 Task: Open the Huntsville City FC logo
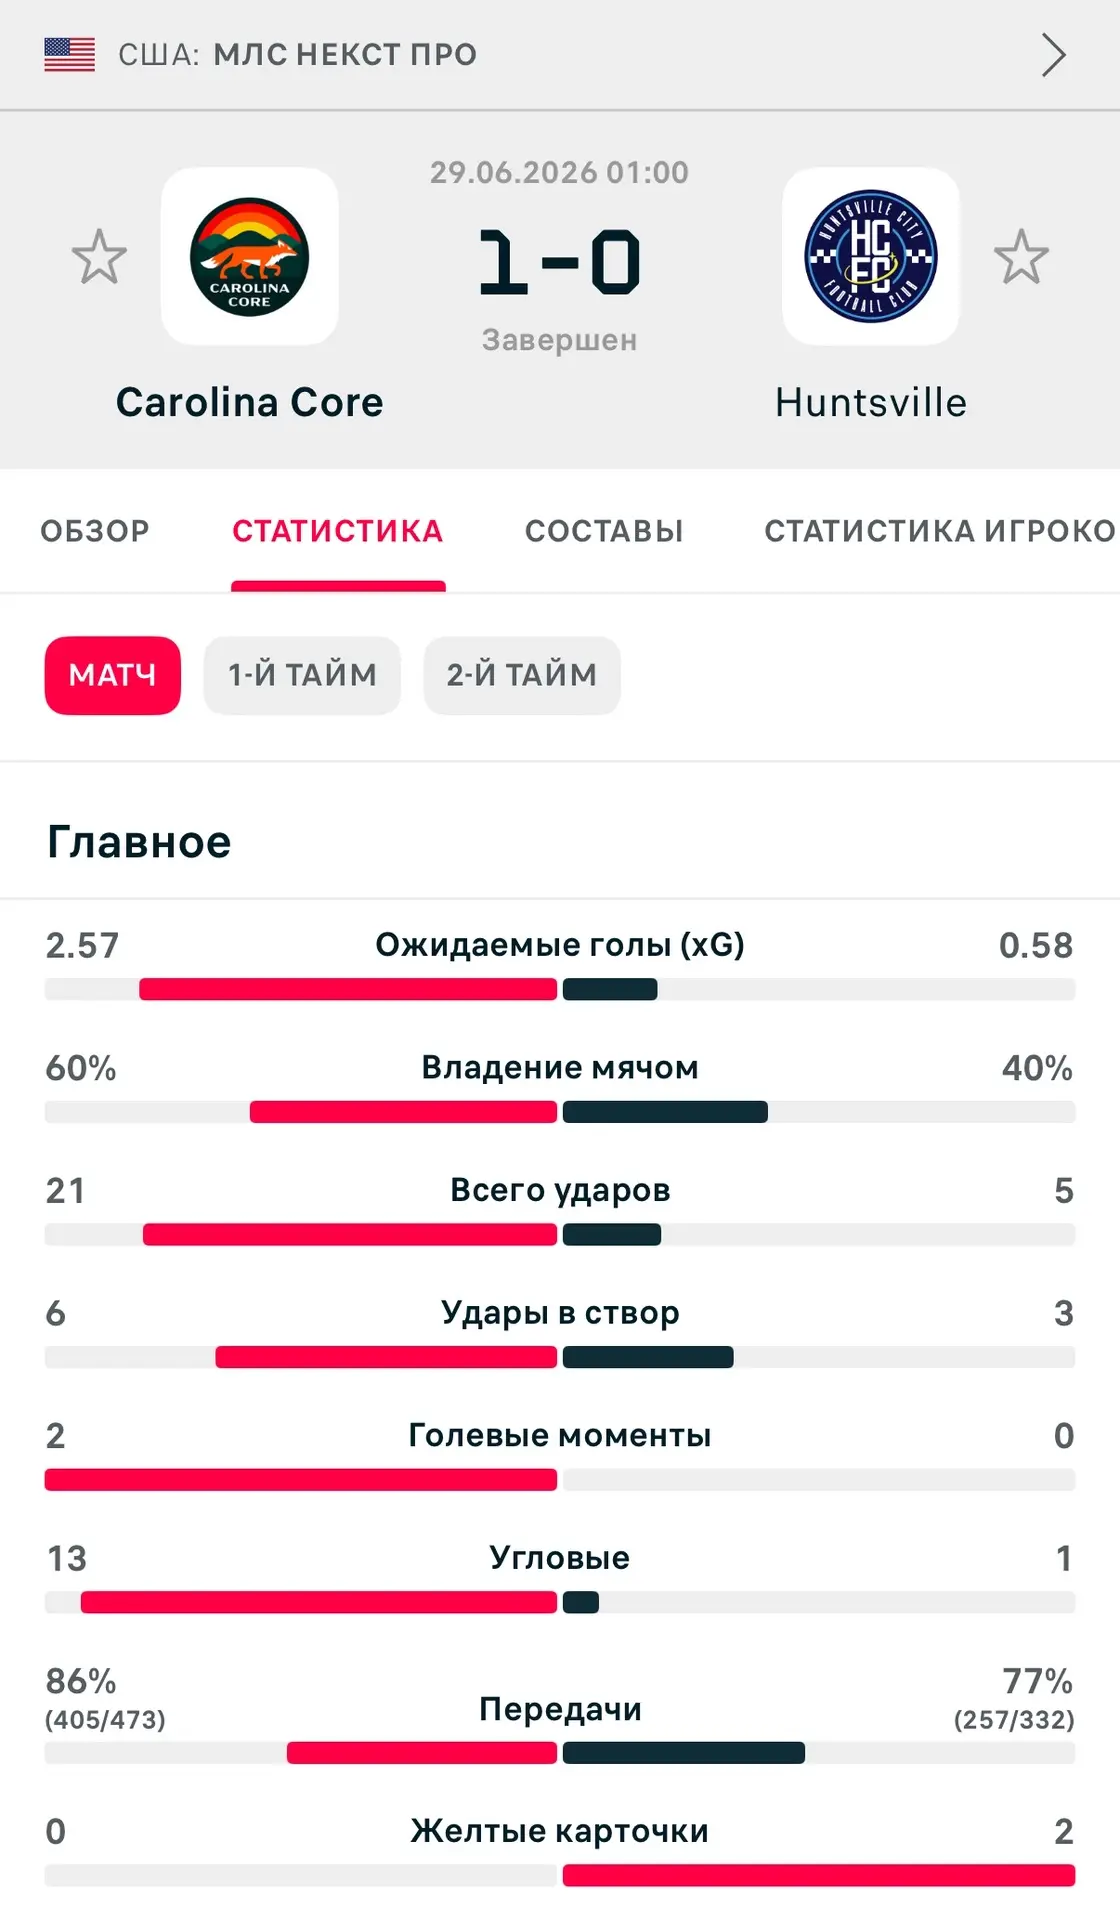point(871,256)
